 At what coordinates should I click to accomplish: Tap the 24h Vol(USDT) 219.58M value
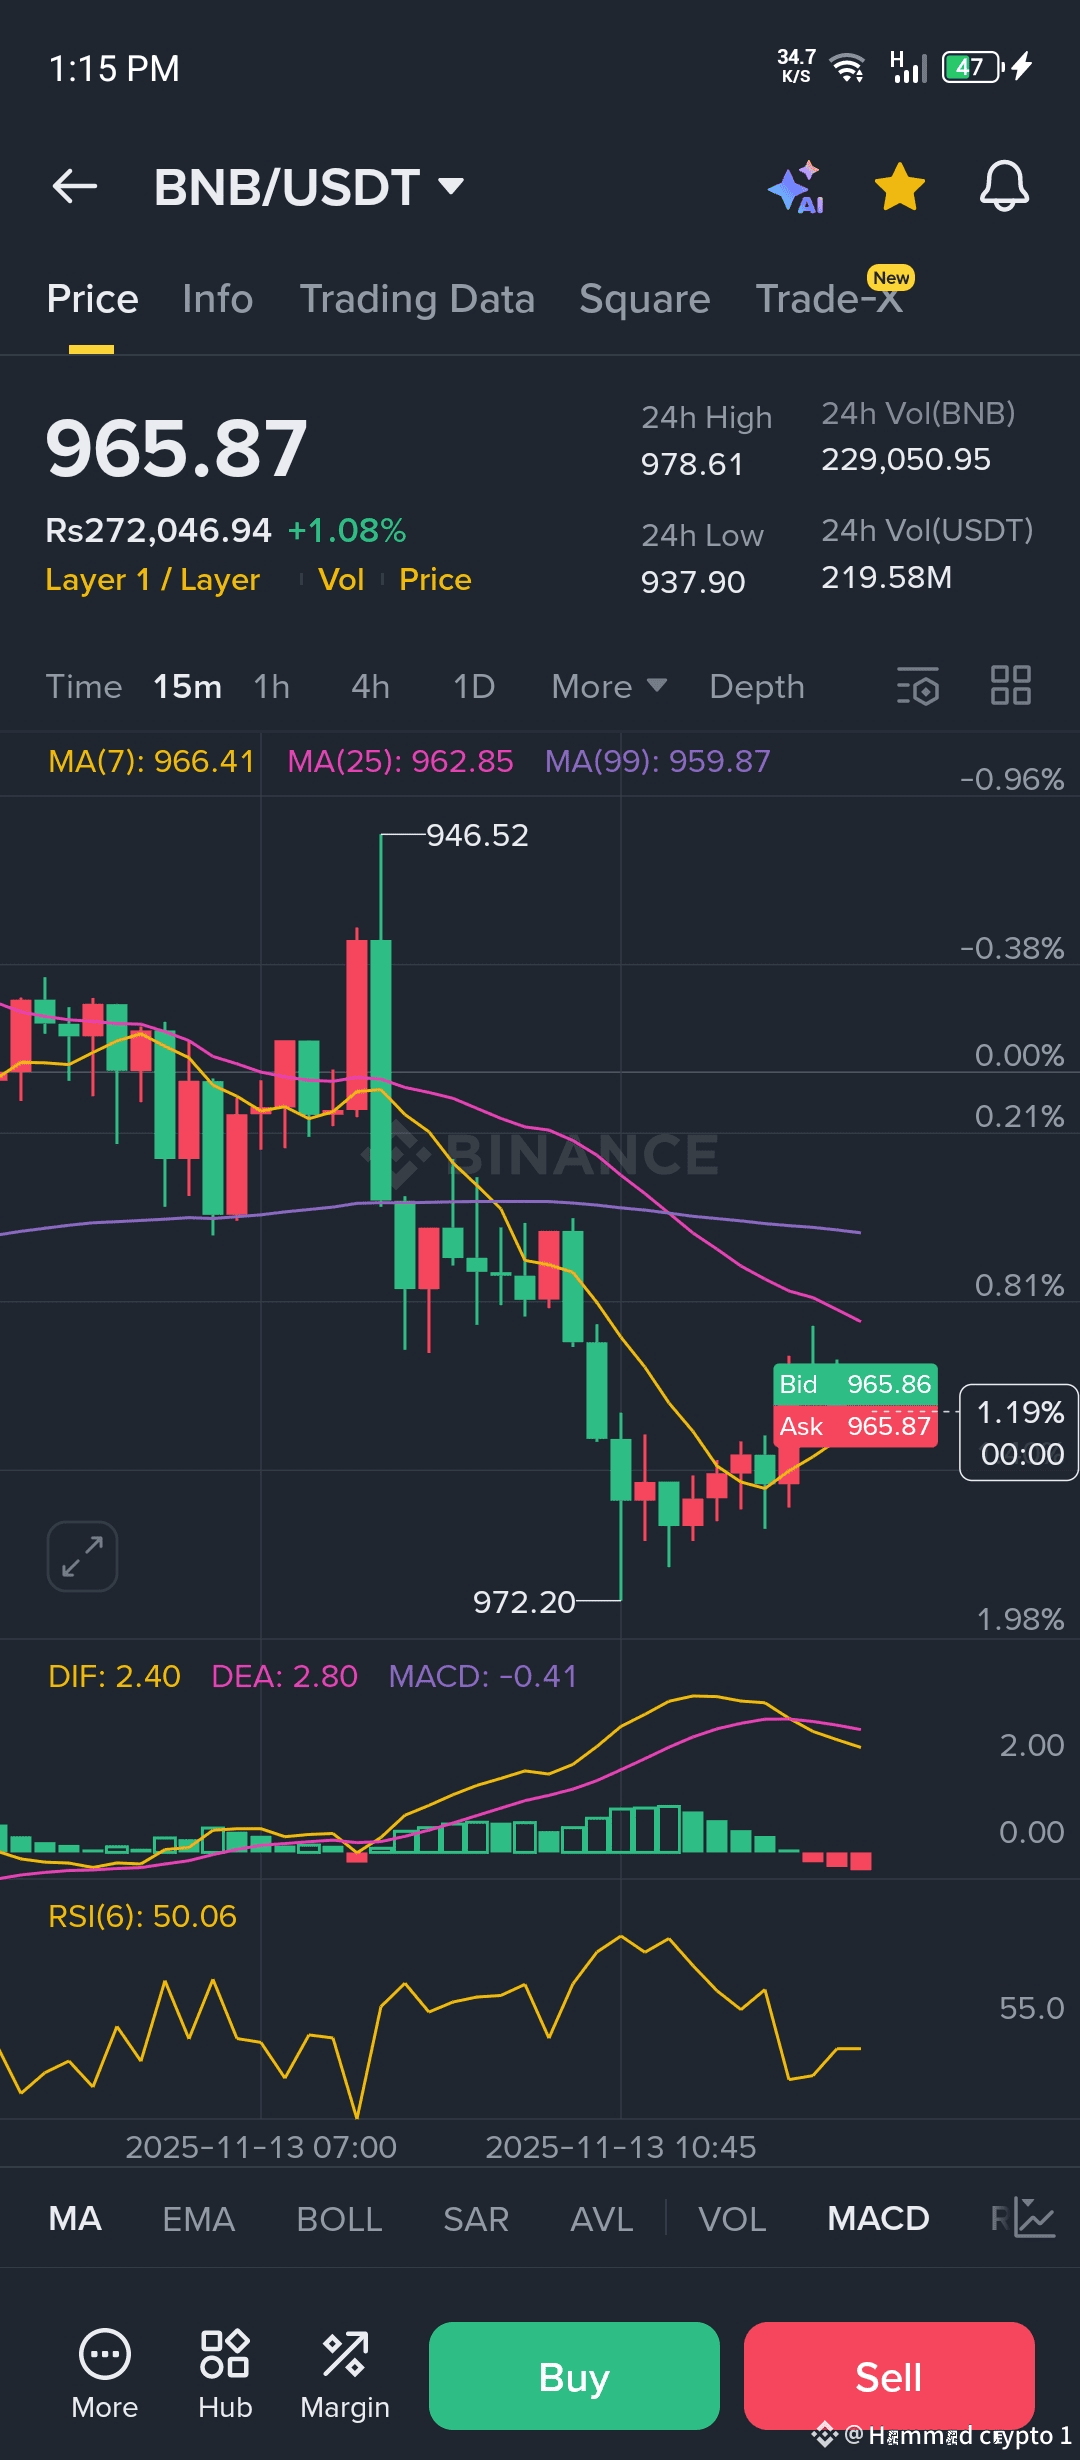tap(886, 577)
